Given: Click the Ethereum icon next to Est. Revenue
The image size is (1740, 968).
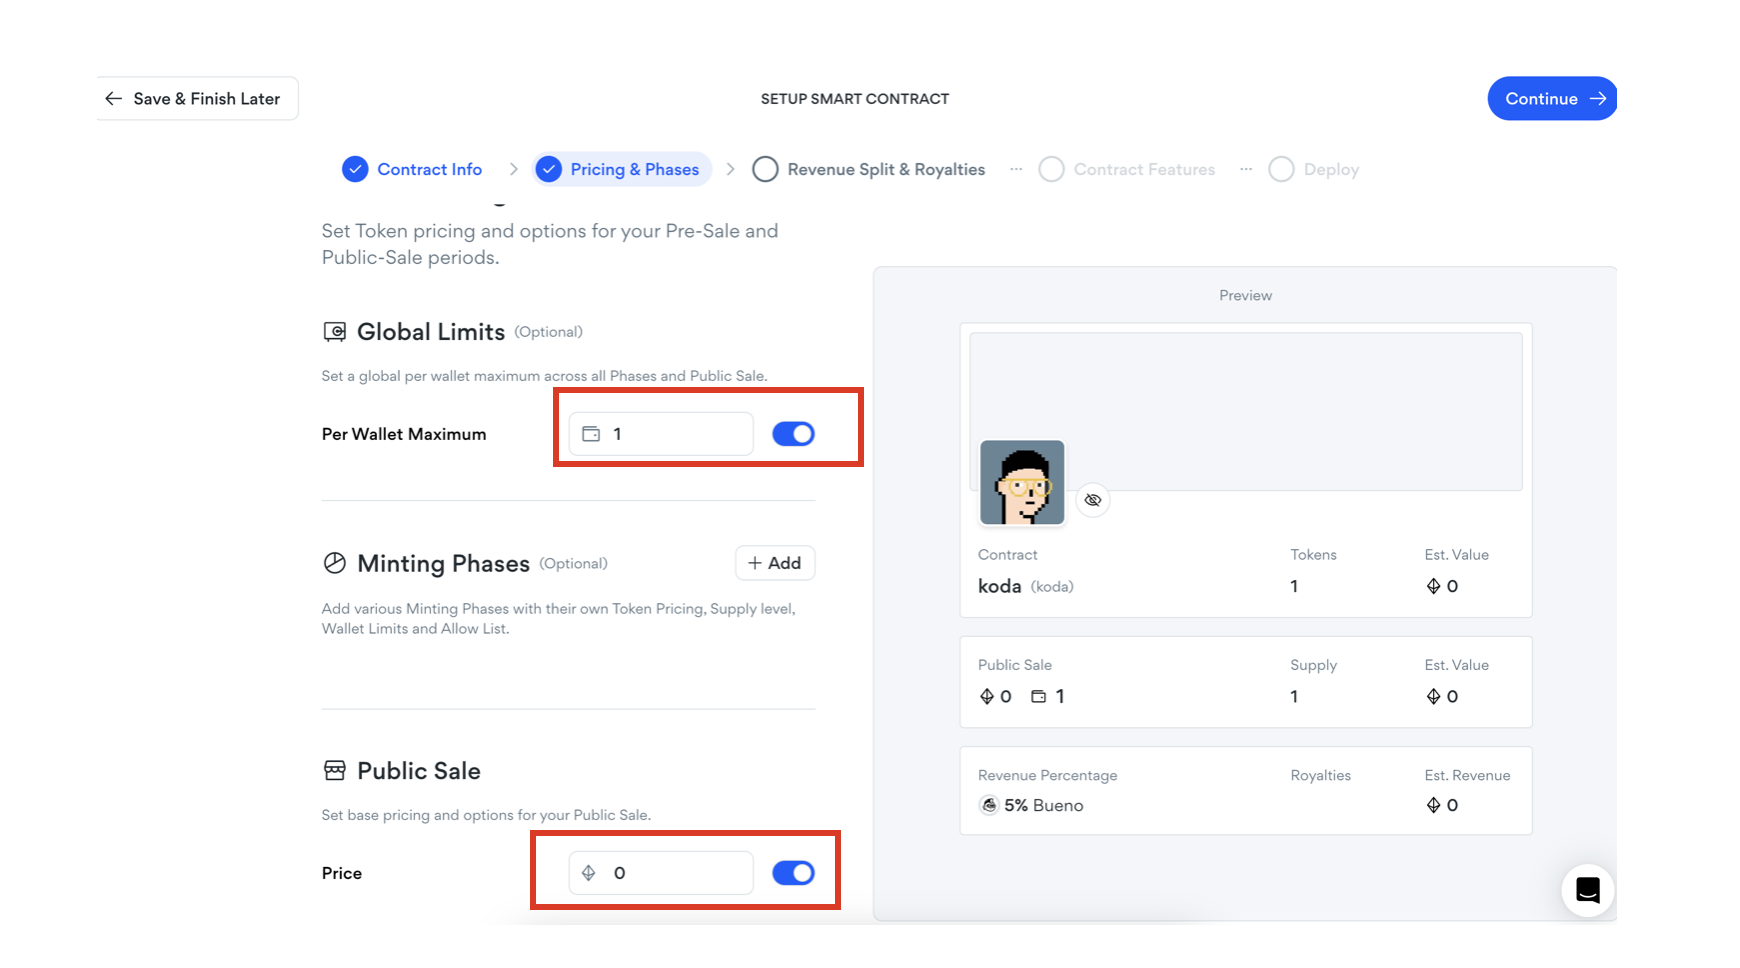Looking at the screenshot, I should (x=1433, y=805).
